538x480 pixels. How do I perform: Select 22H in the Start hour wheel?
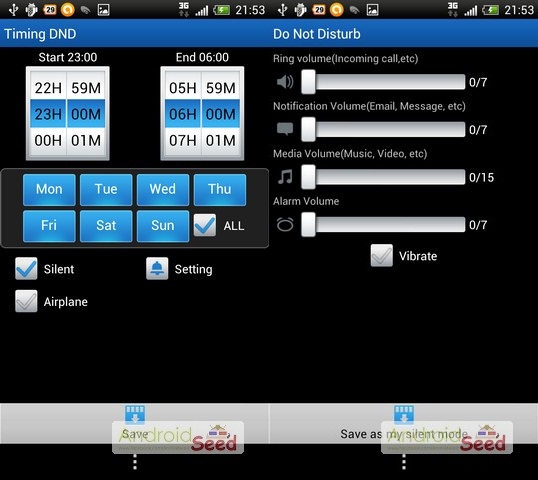tap(48, 88)
